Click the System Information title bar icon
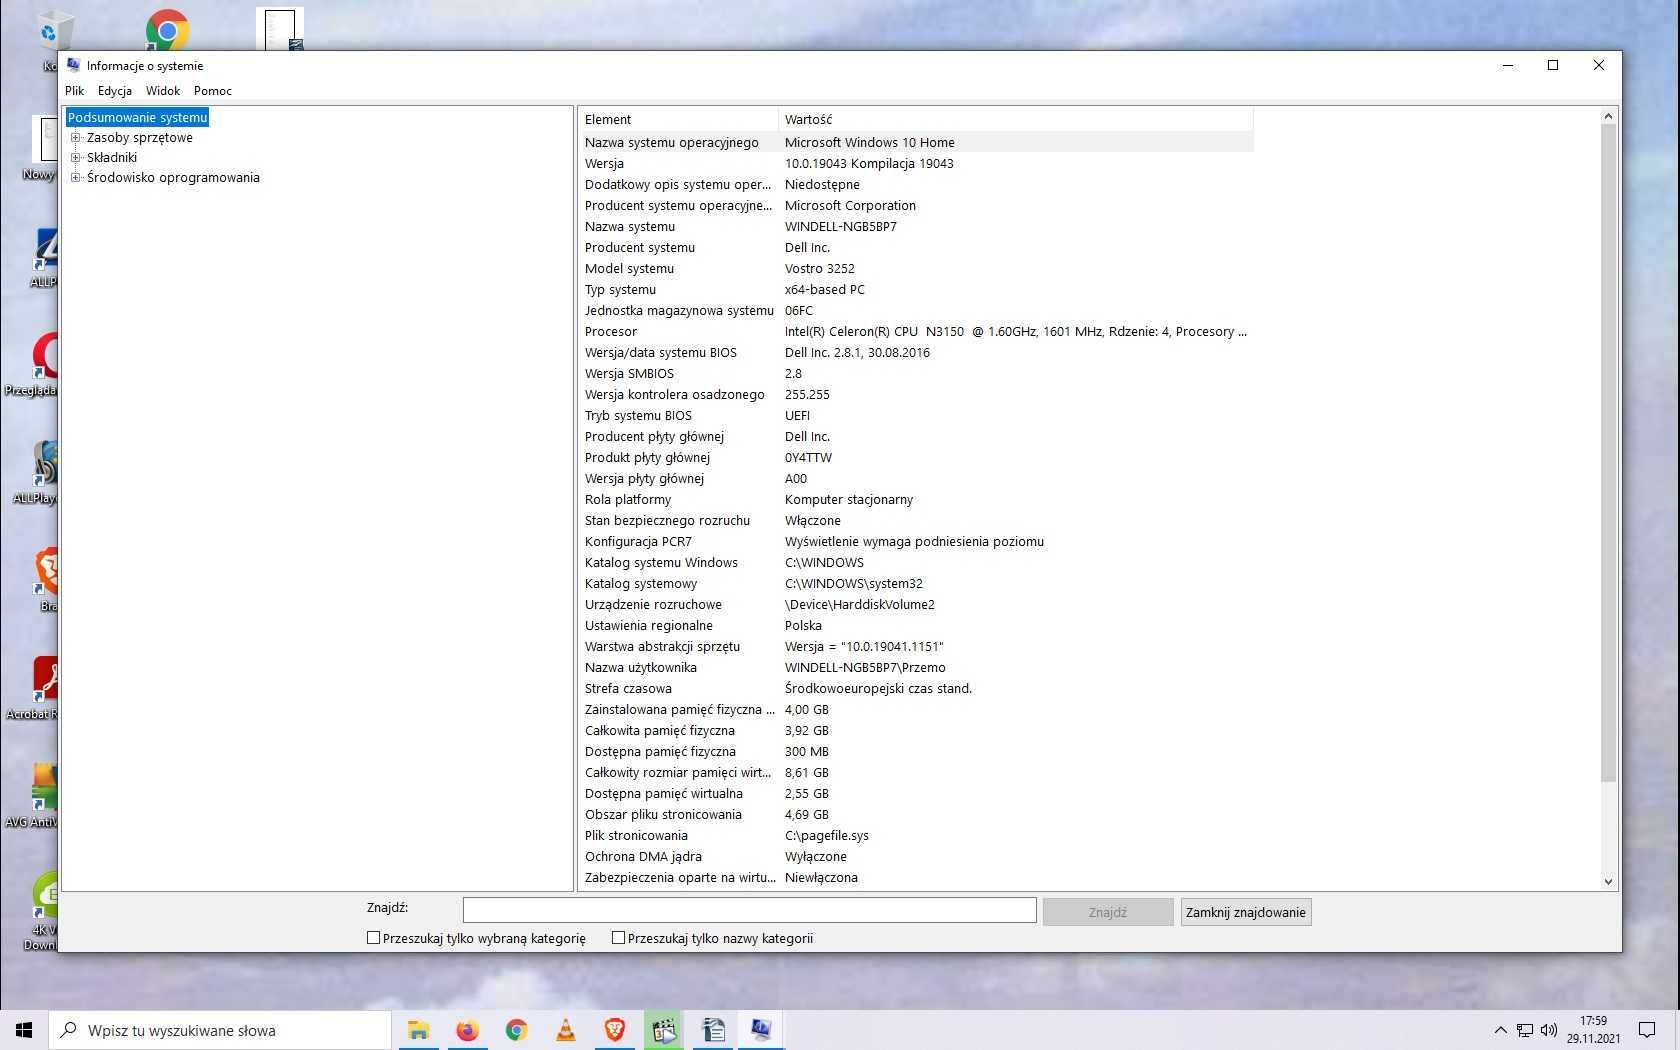Image resolution: width=1680 pixels, height=1050 pixels. click(x=73, y=65)
